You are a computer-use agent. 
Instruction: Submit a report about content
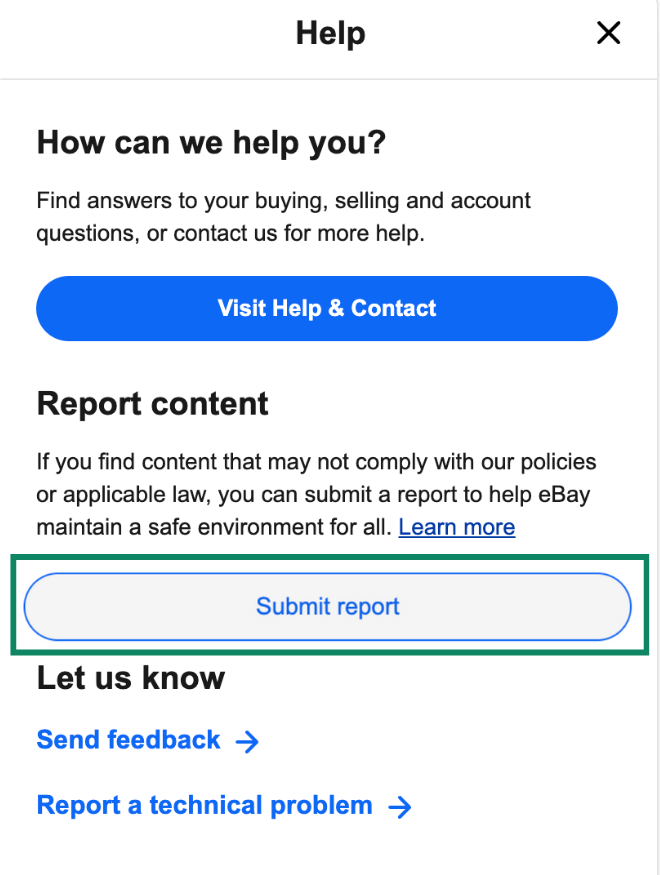327,606
